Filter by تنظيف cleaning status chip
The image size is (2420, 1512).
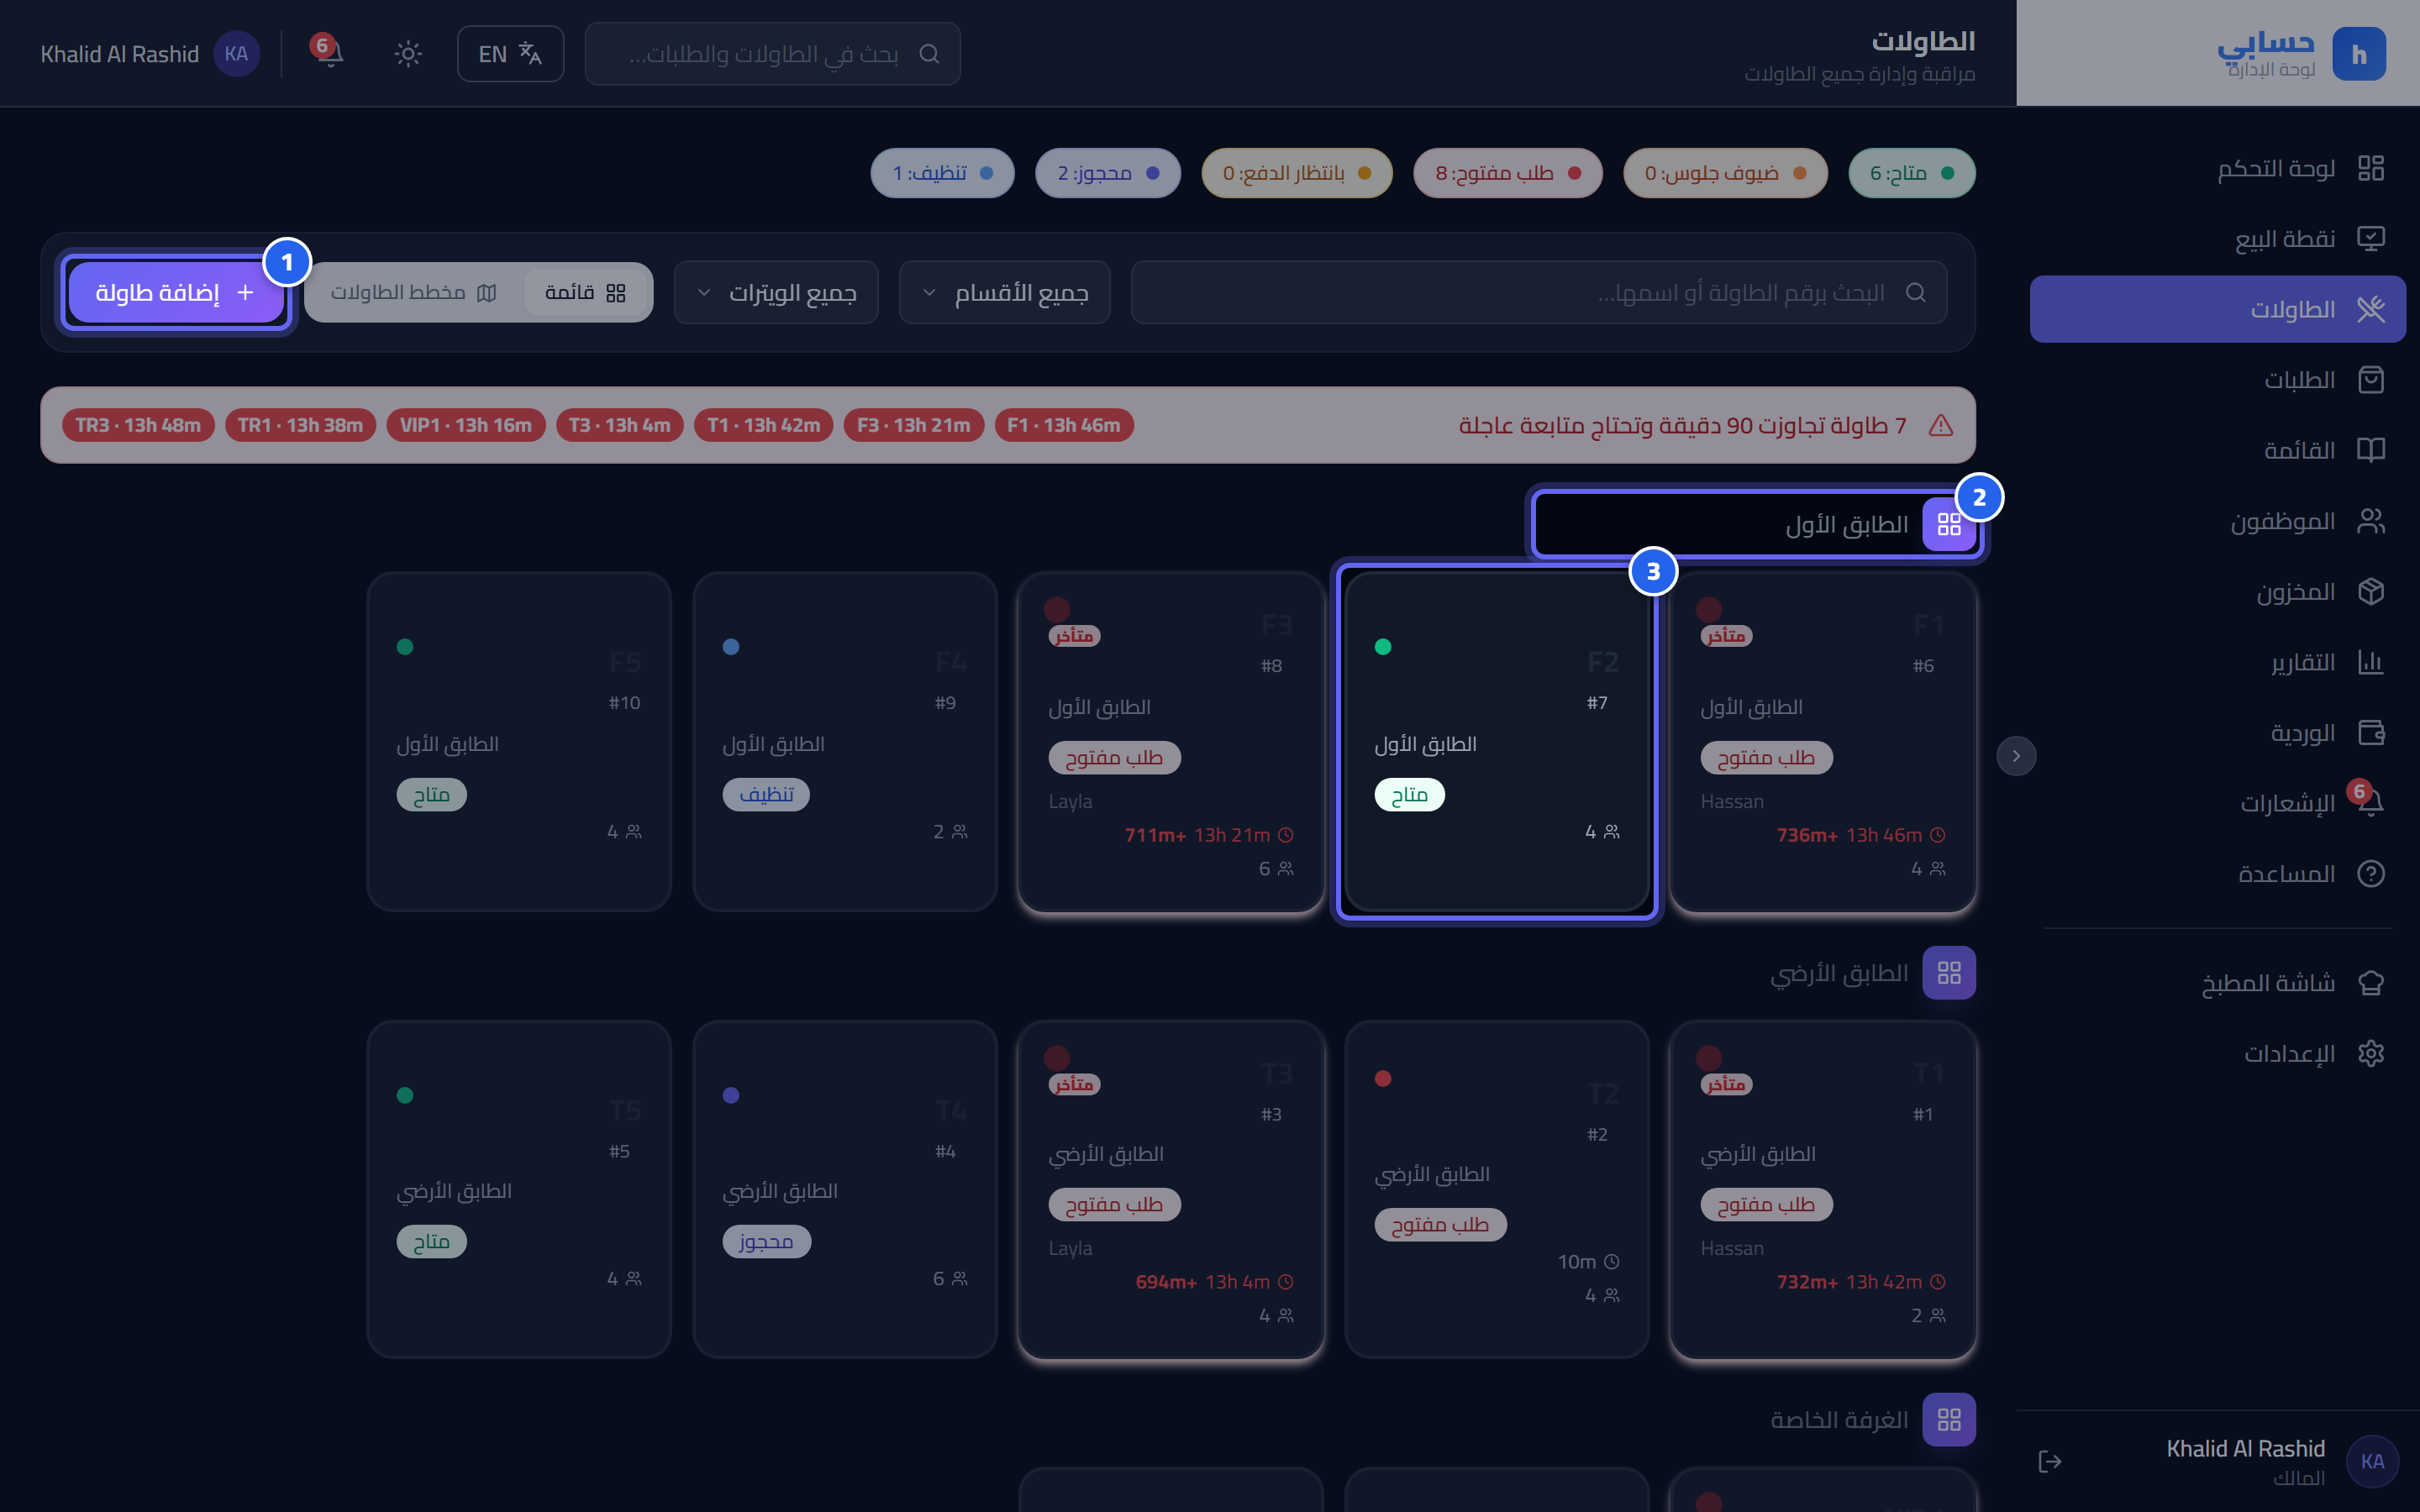[943, 173]
